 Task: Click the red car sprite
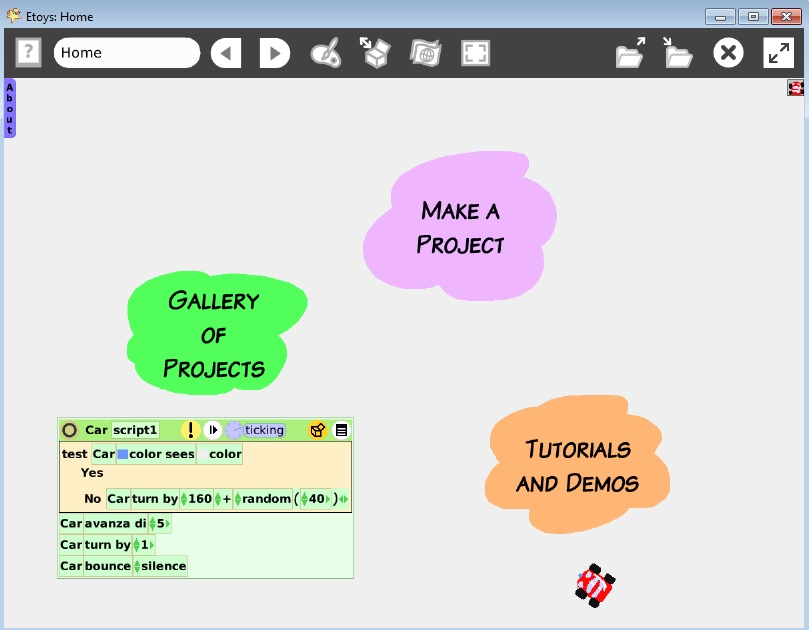pos(595,585)
